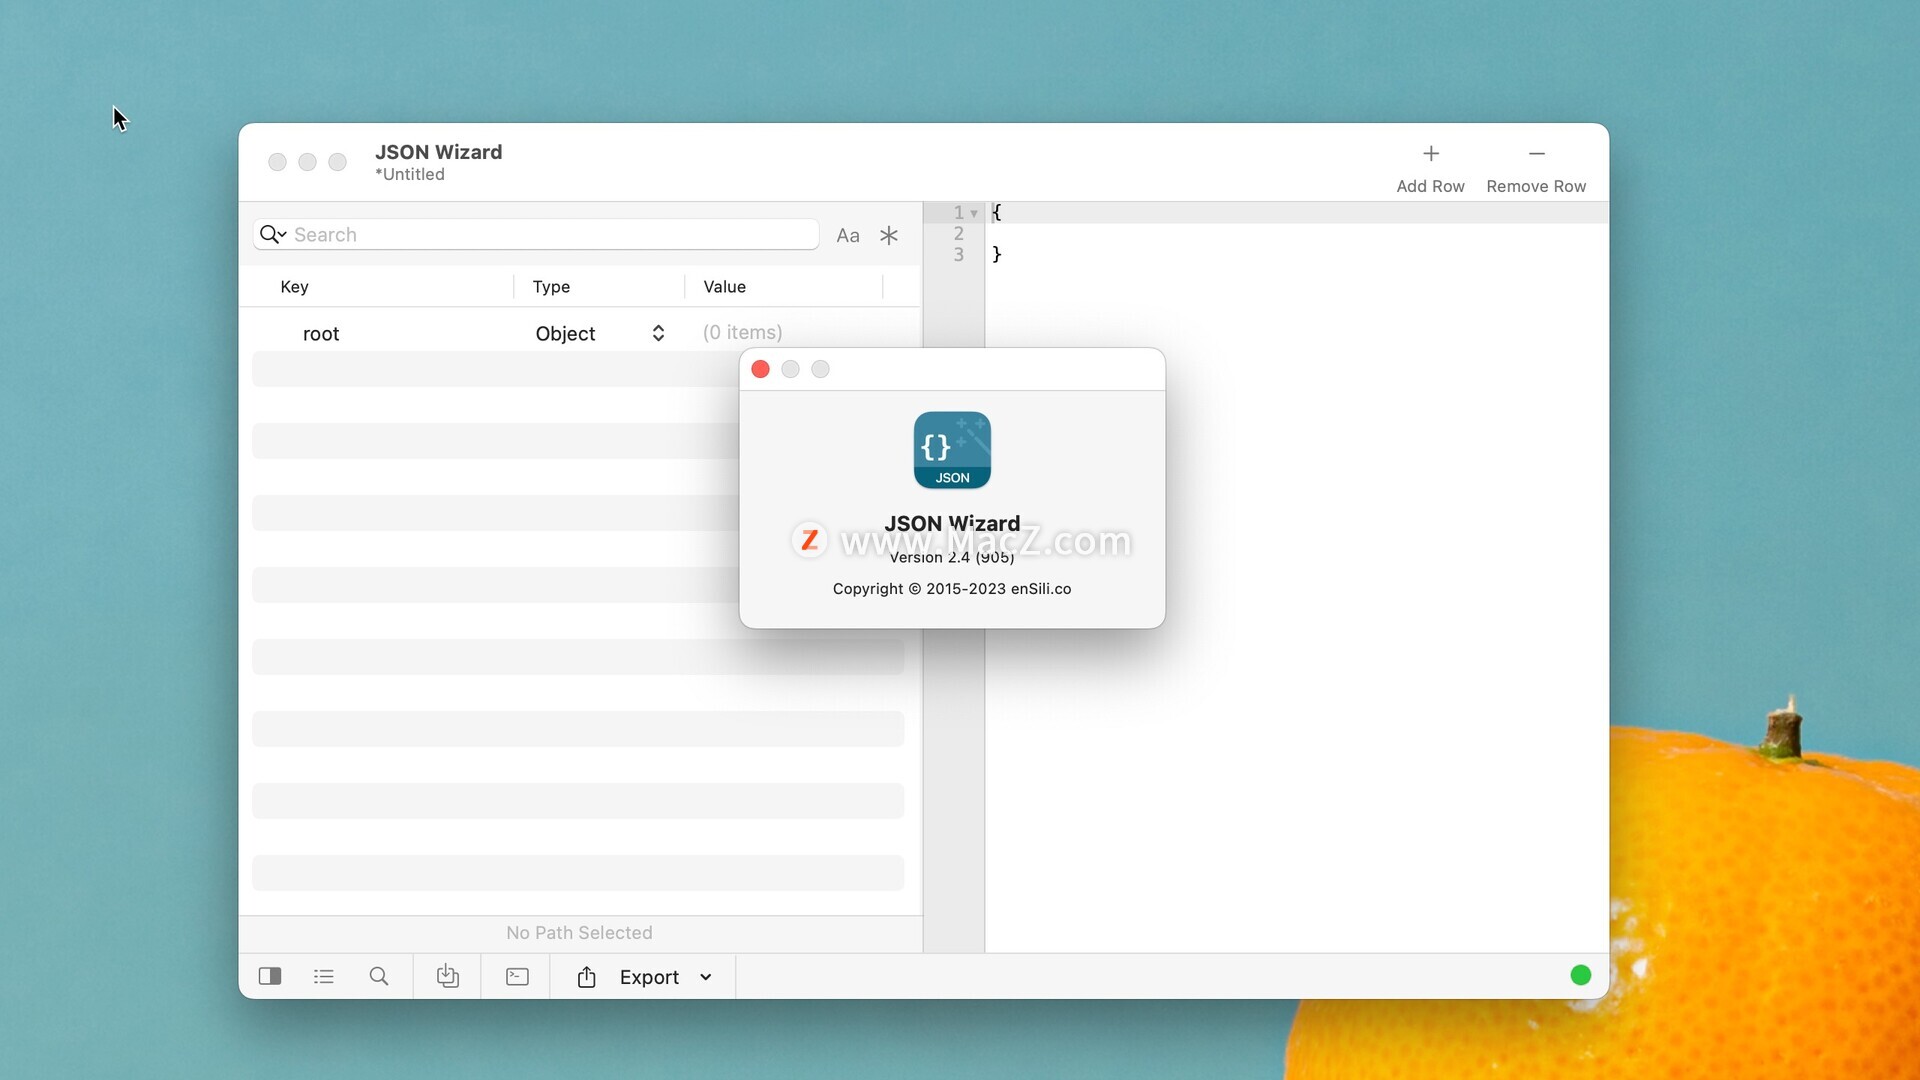Close the About JSON Wizard dialog

(760, 370)
